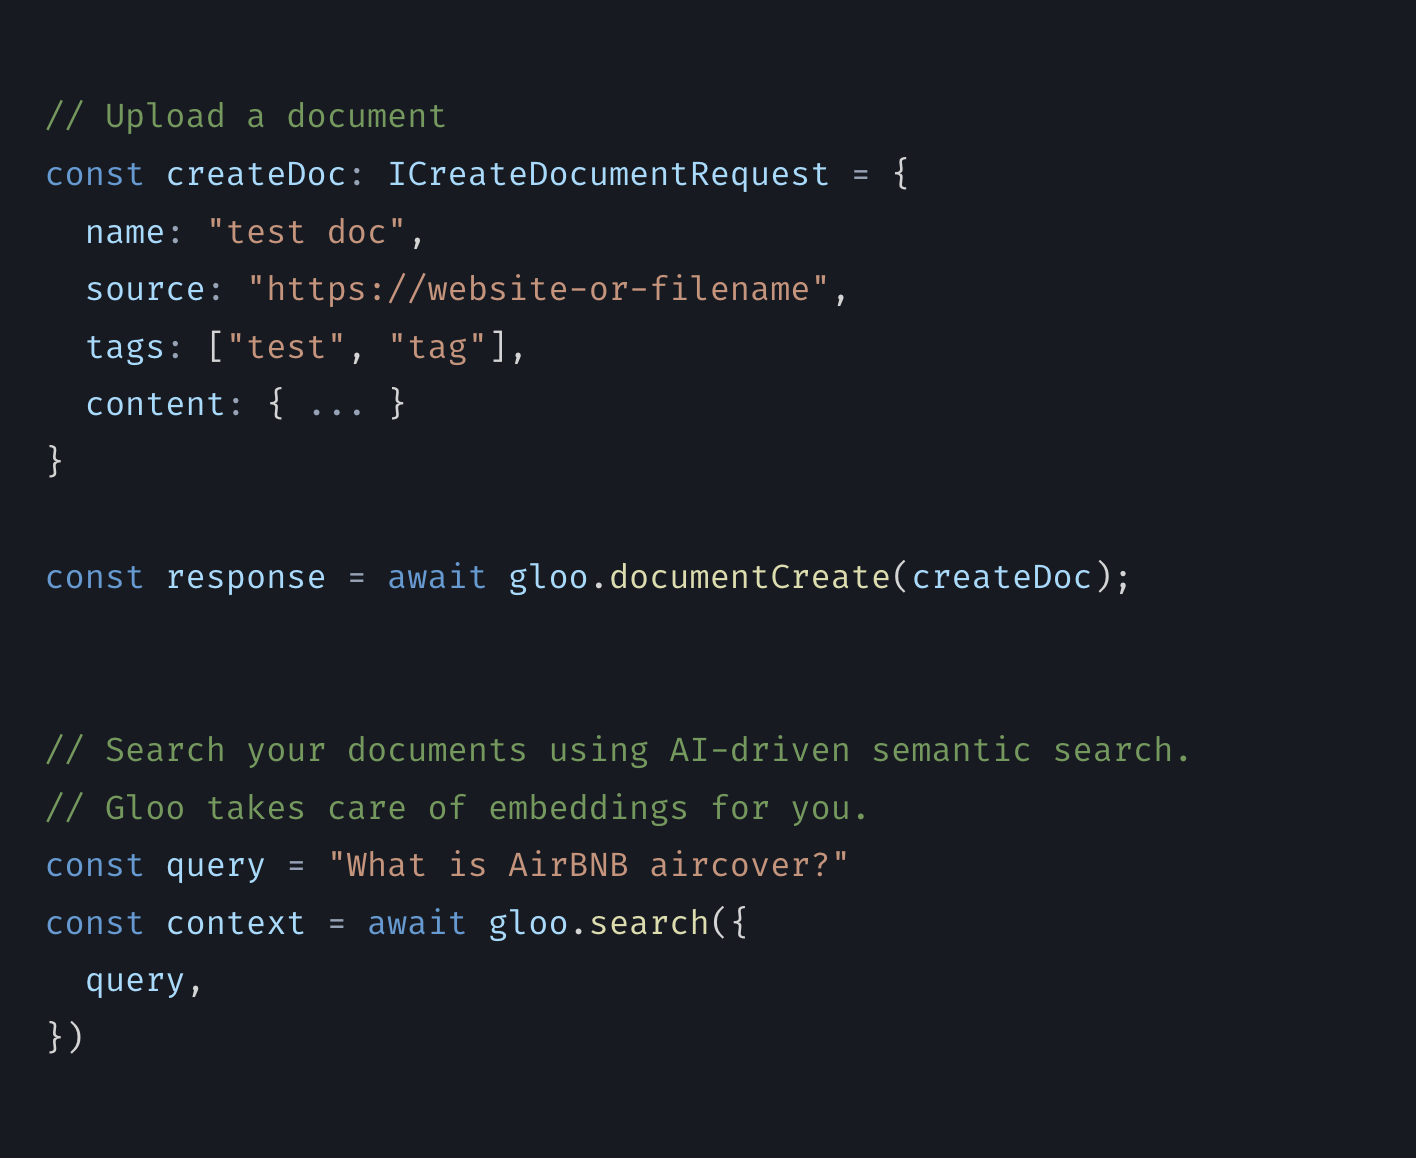The width and height of the screenshot is (1416, 1158).
Task: Place cursor on ICreateDocumentRequest type name
Action: pyautogui.click(x=608, y=174)
